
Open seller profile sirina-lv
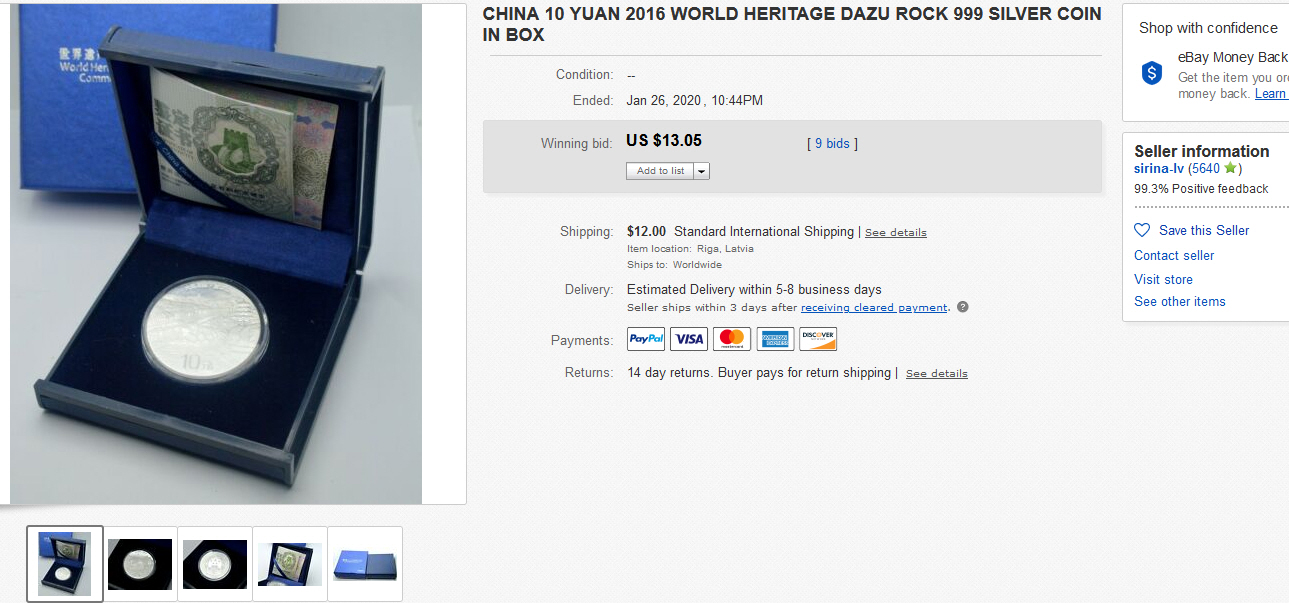(x=1159, y=169)
